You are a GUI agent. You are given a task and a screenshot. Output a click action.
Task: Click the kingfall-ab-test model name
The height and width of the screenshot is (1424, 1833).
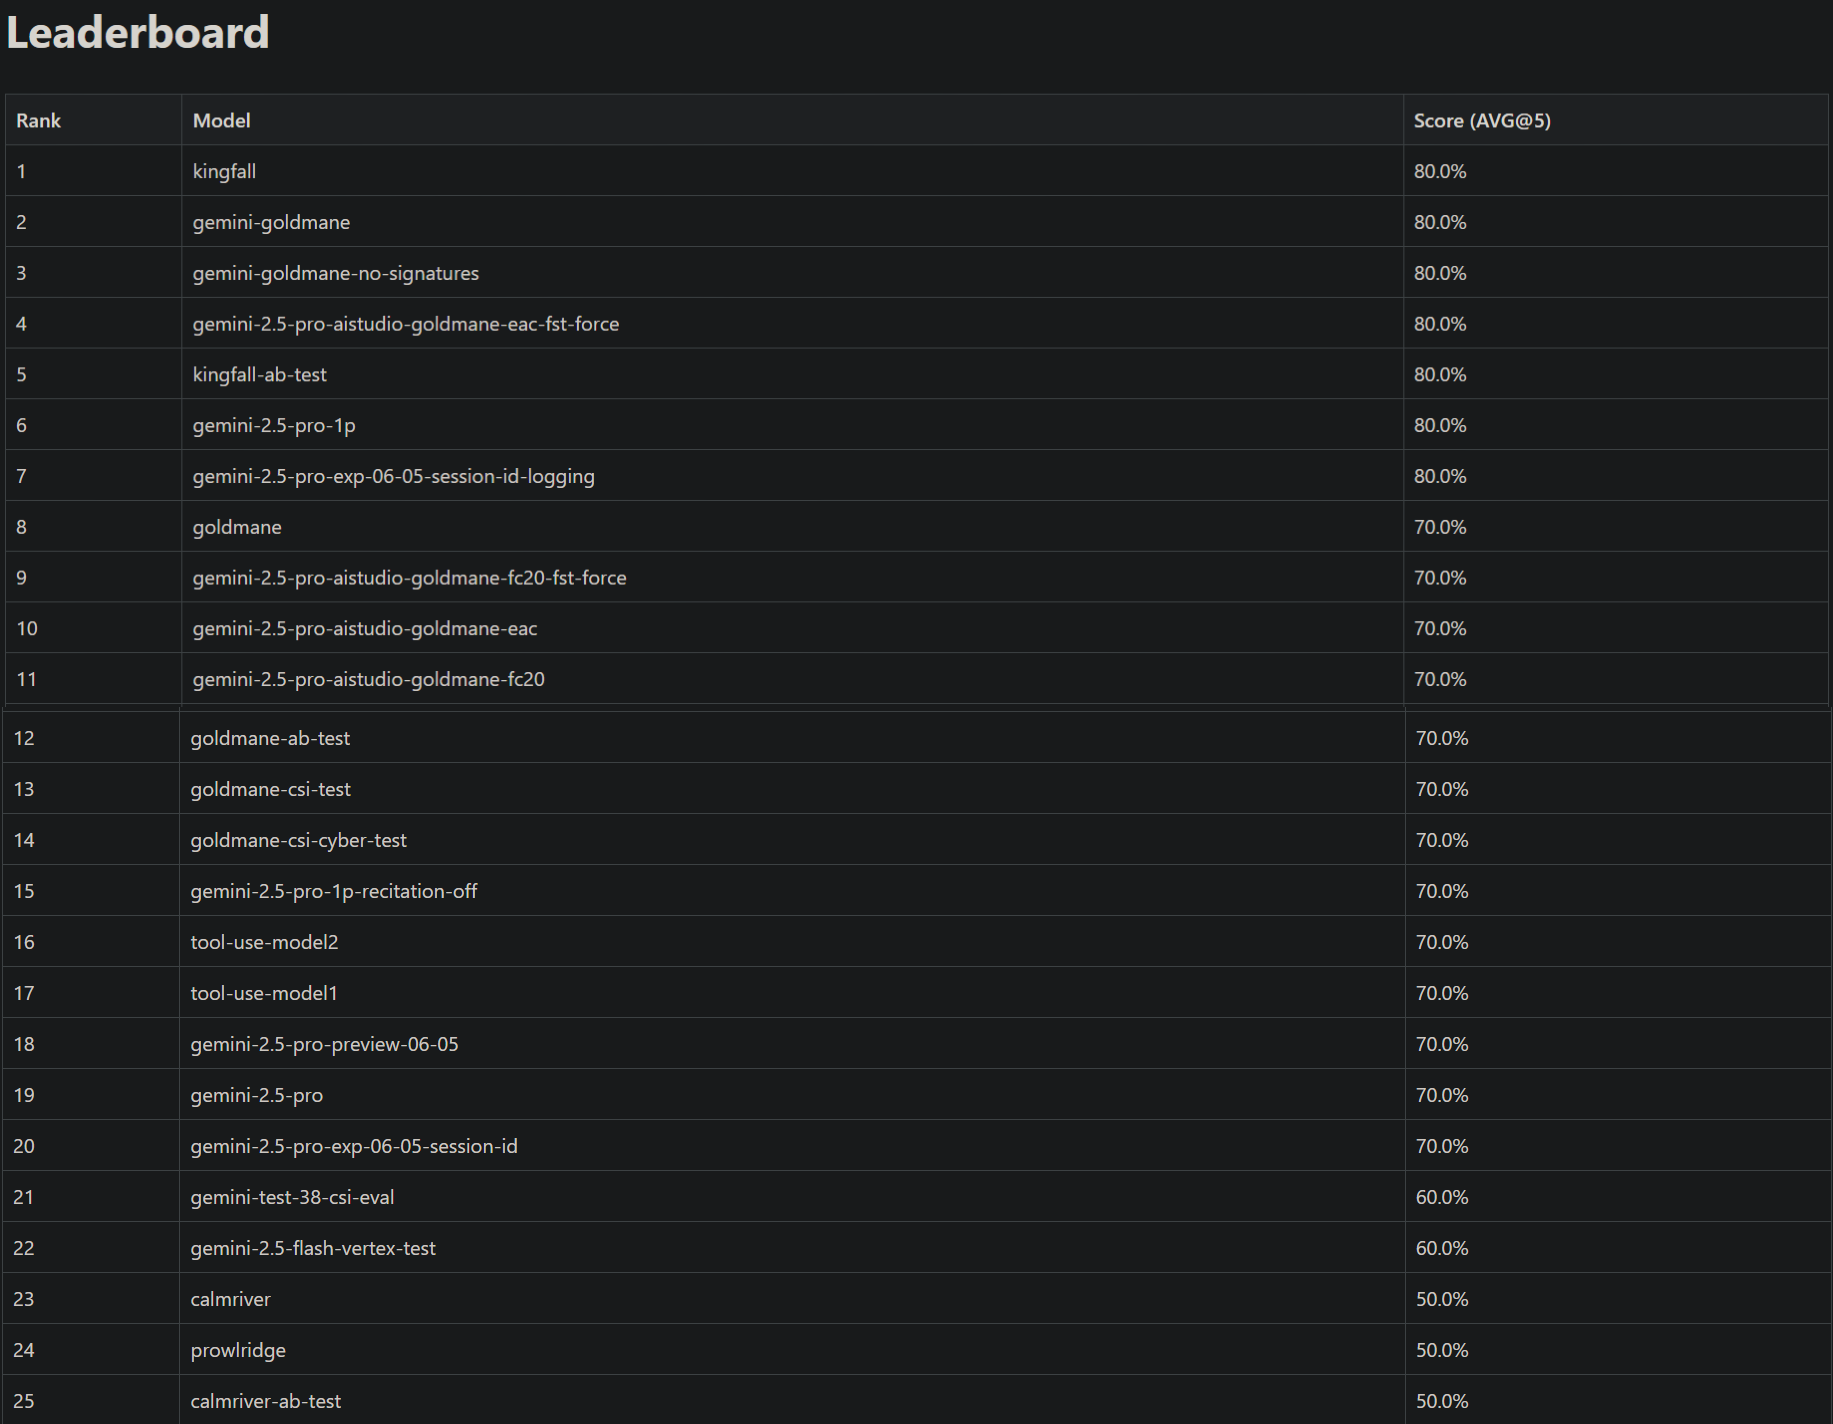(x=259, y=375)
